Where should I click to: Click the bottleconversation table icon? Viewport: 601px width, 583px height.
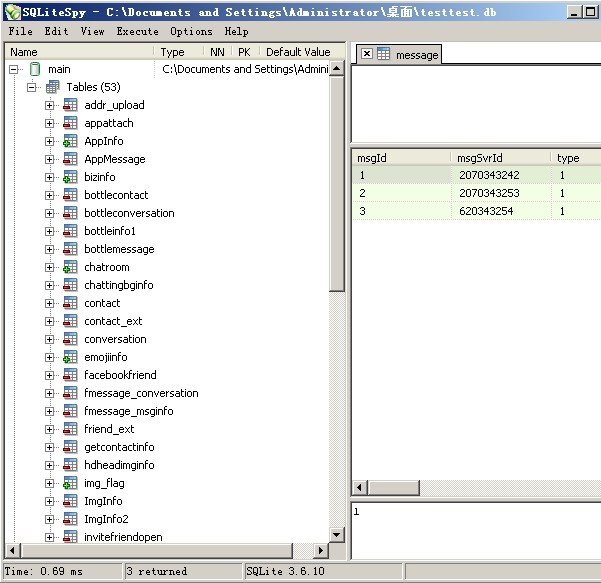(x=70, y=213)
